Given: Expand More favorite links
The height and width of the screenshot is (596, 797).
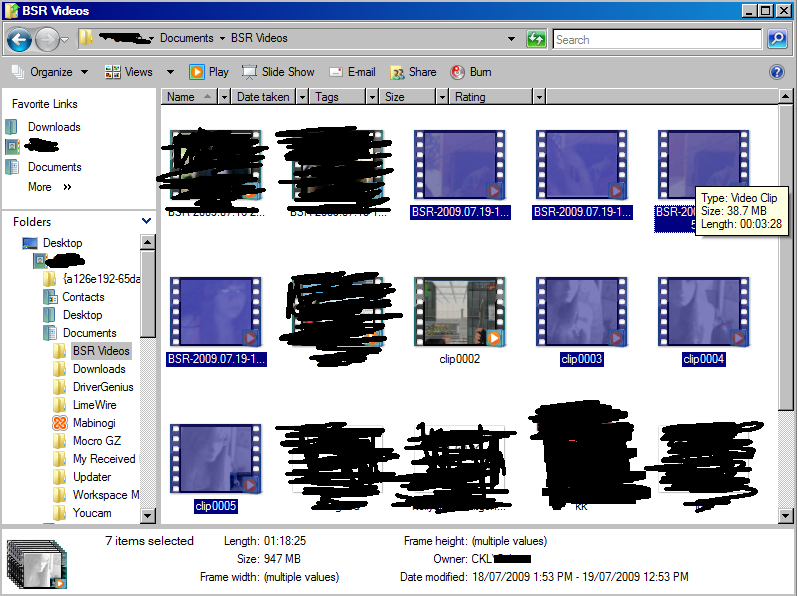Looking at the screenshot, I should tap(50, 187).
